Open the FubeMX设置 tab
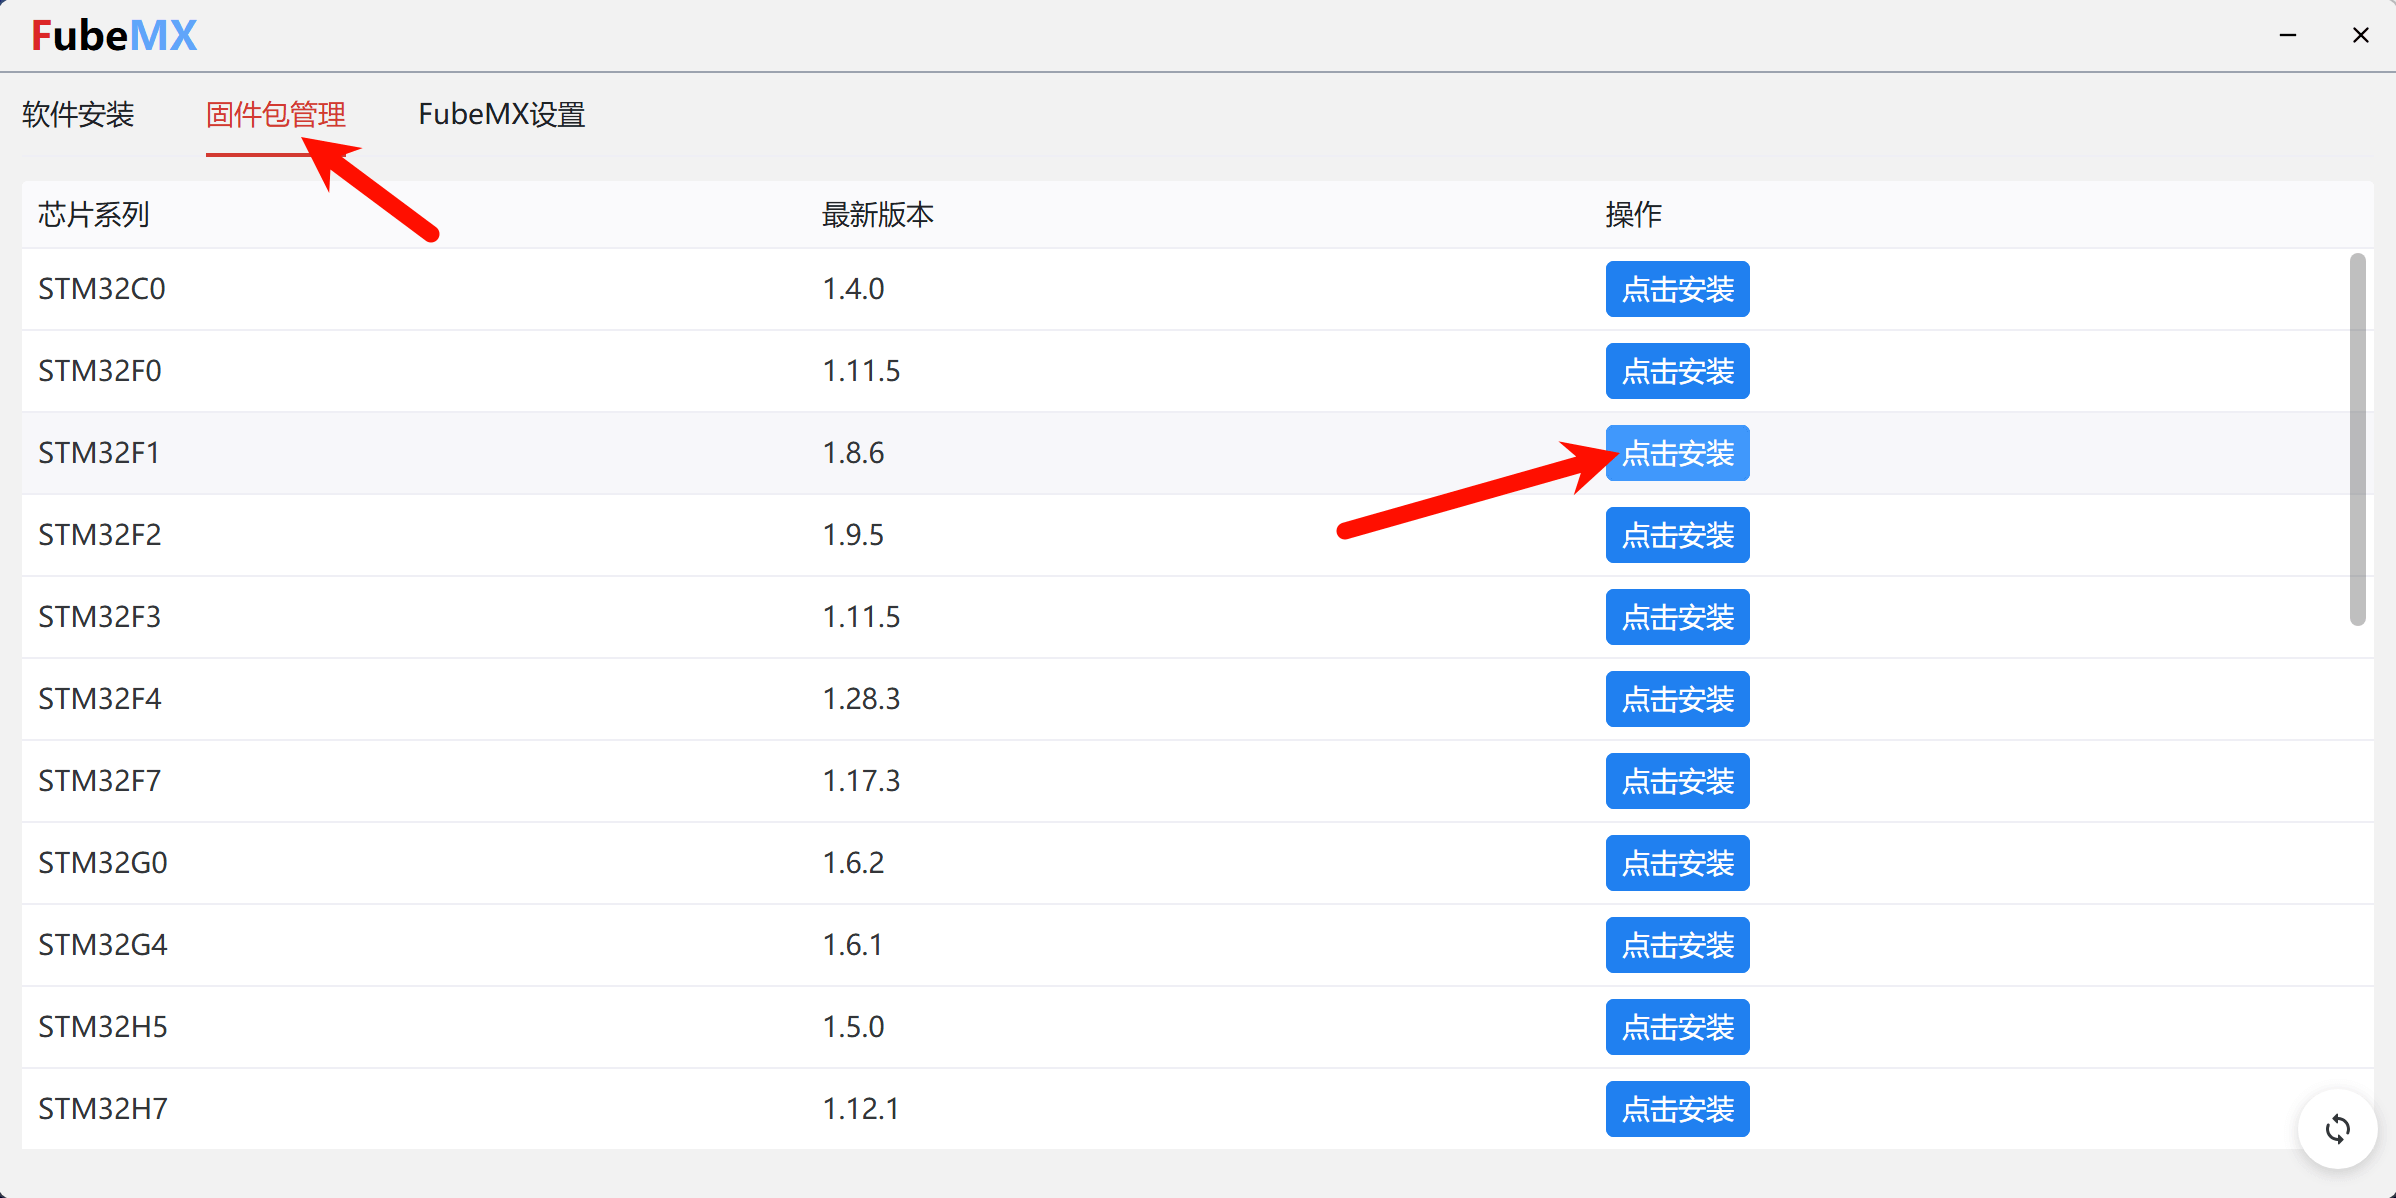 (502, 115)
